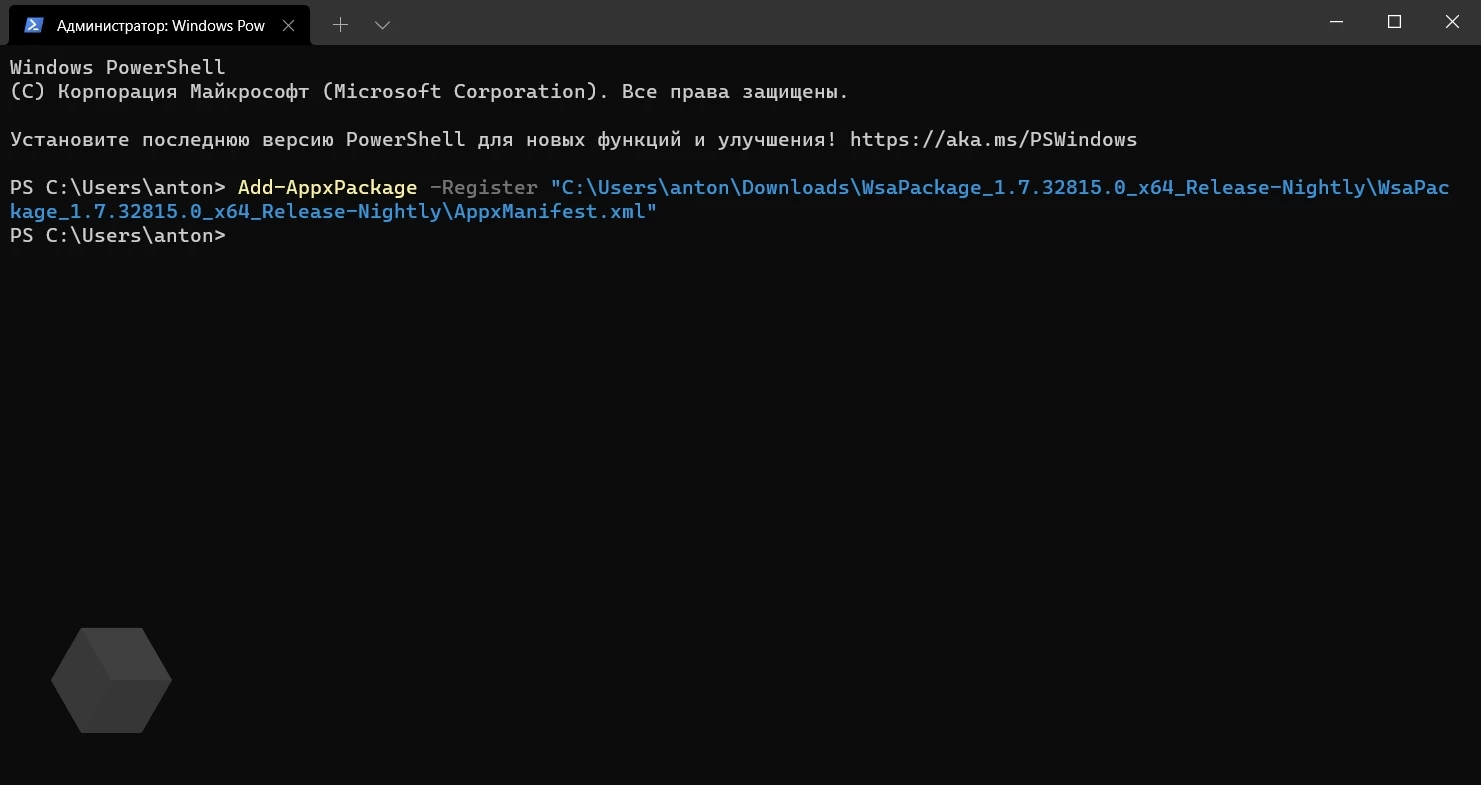
Task: Click the Microsoft Corporation copyright line
Action: 429,92
